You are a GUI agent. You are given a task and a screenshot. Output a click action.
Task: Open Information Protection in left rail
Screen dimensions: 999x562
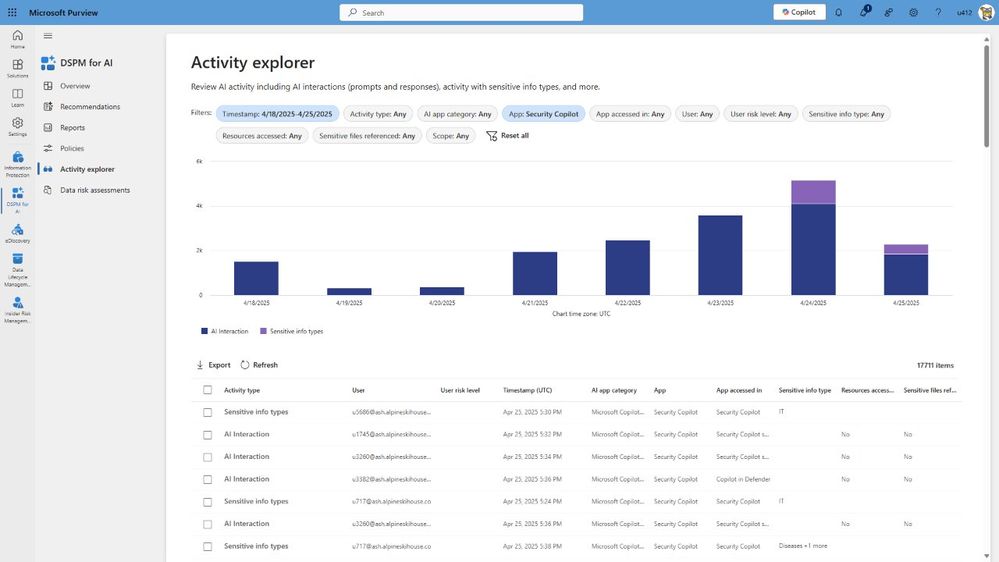[x=17, y=164]
